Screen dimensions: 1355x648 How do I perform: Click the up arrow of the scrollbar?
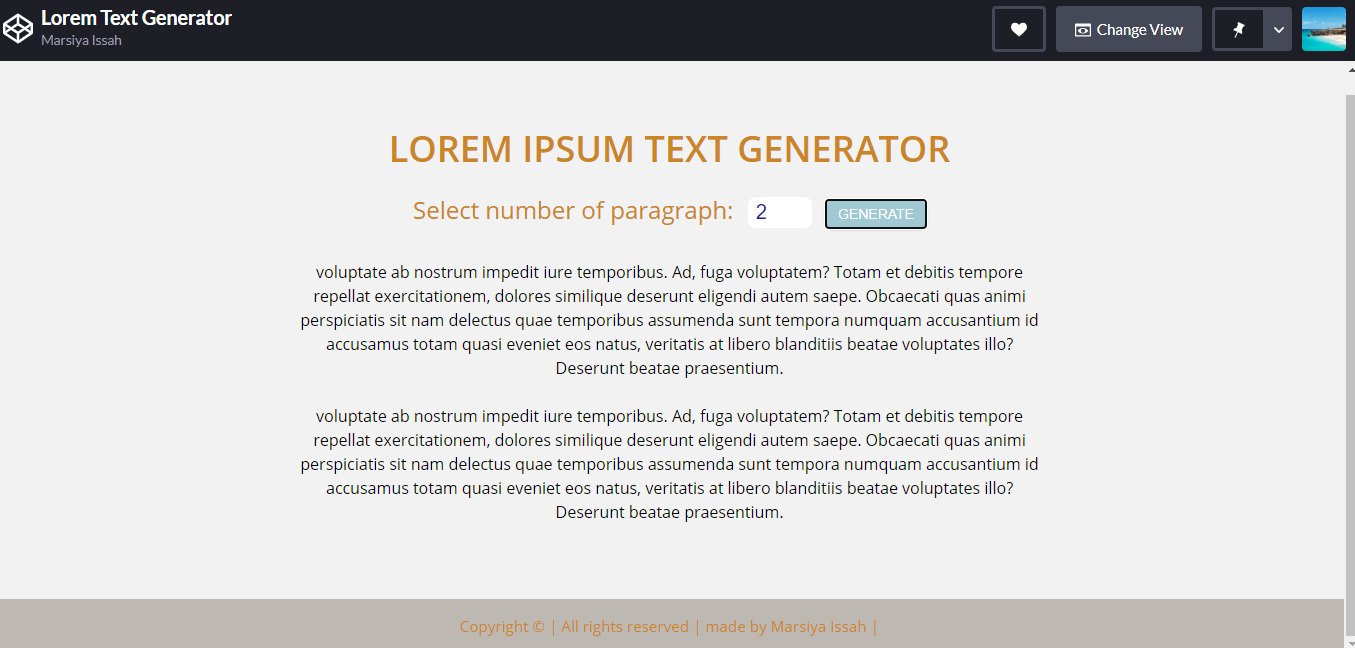pos(1348,69)
